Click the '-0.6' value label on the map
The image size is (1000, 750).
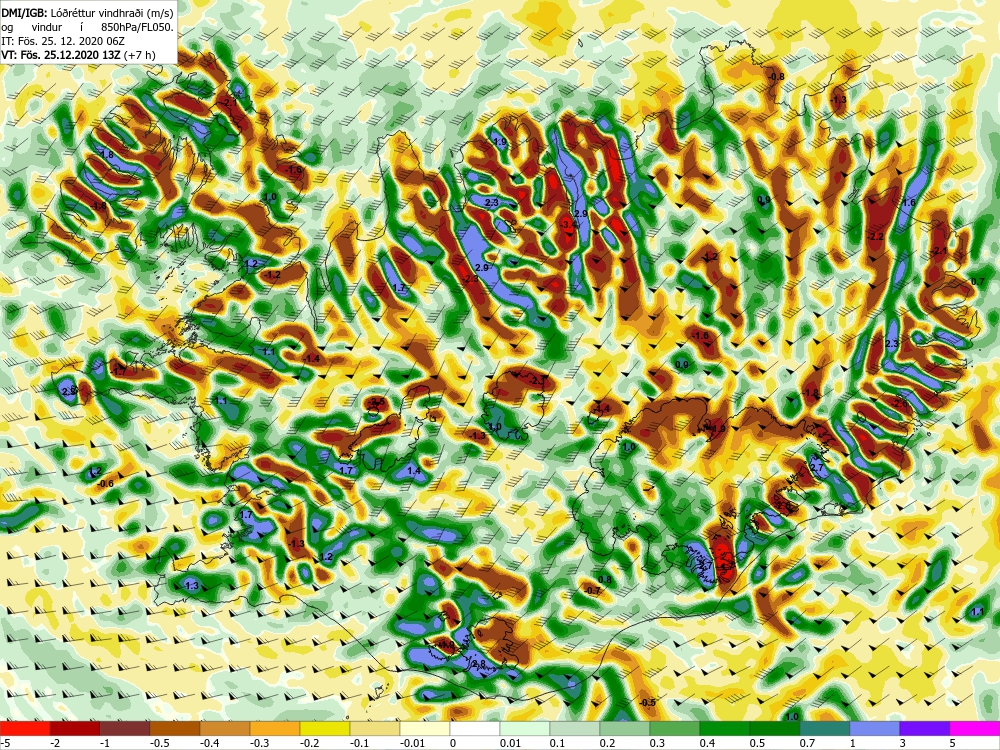click(x=105, y=484)
